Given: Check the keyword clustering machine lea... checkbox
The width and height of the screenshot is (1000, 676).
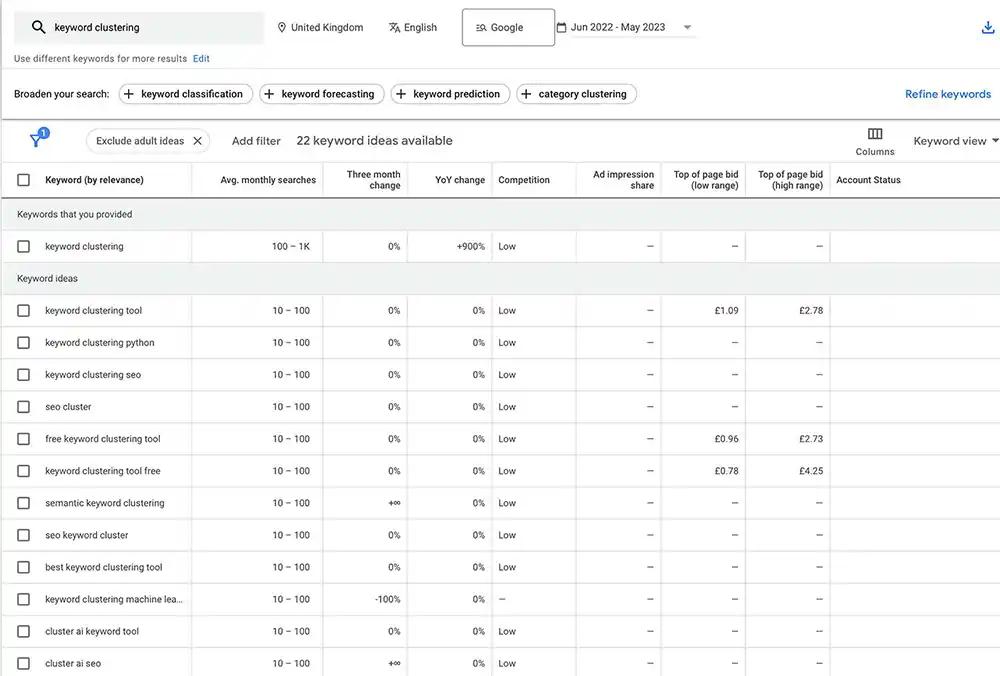Looking at the screenshot, I should pyautogui.click(x=24, y=599).
